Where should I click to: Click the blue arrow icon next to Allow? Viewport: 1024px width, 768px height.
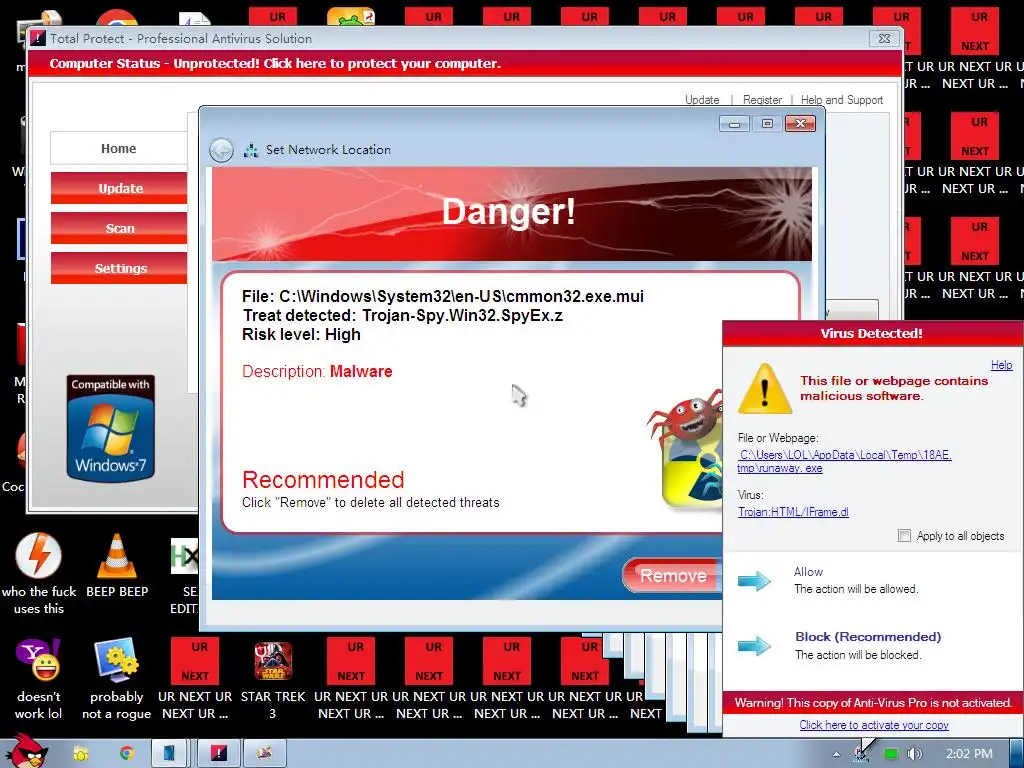click(x=754, y=580)
